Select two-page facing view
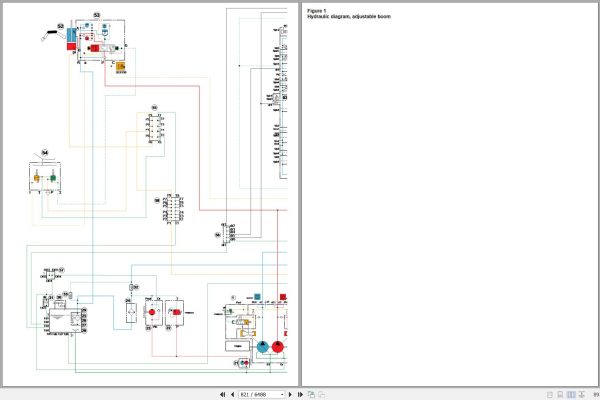The width and height of the screenshot is (600, 400). tap(571, 394)
